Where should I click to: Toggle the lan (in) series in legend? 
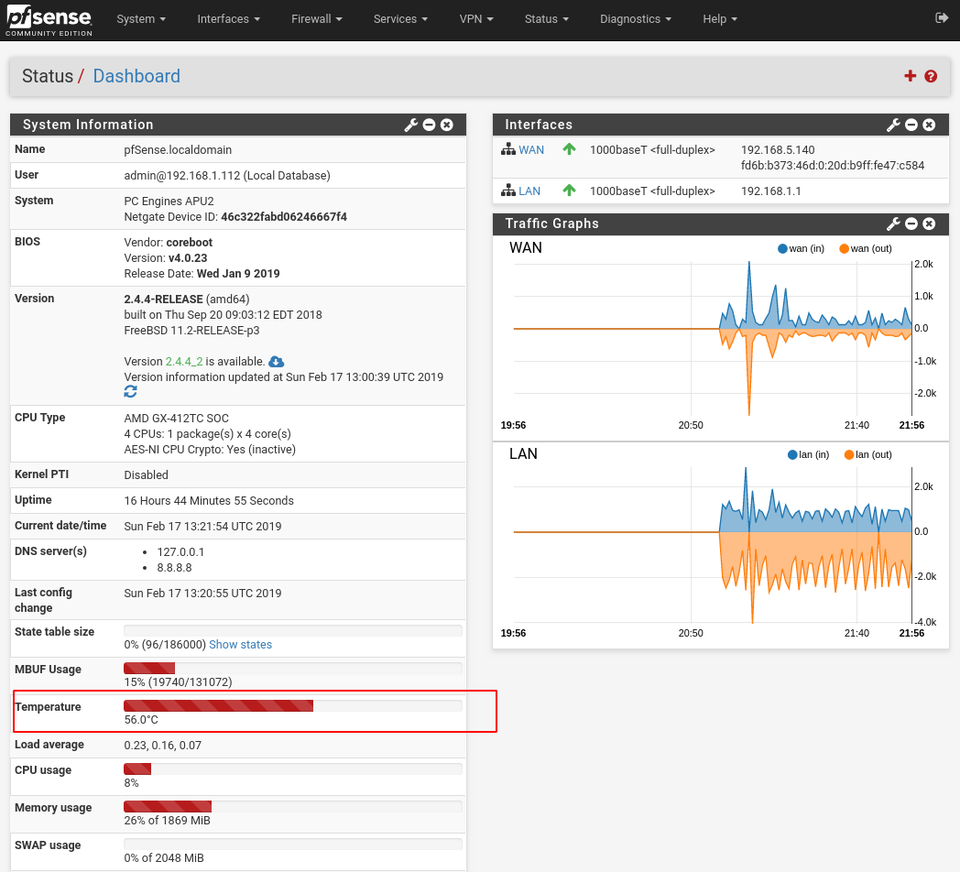pyautogui.click(x=808, y=455)
